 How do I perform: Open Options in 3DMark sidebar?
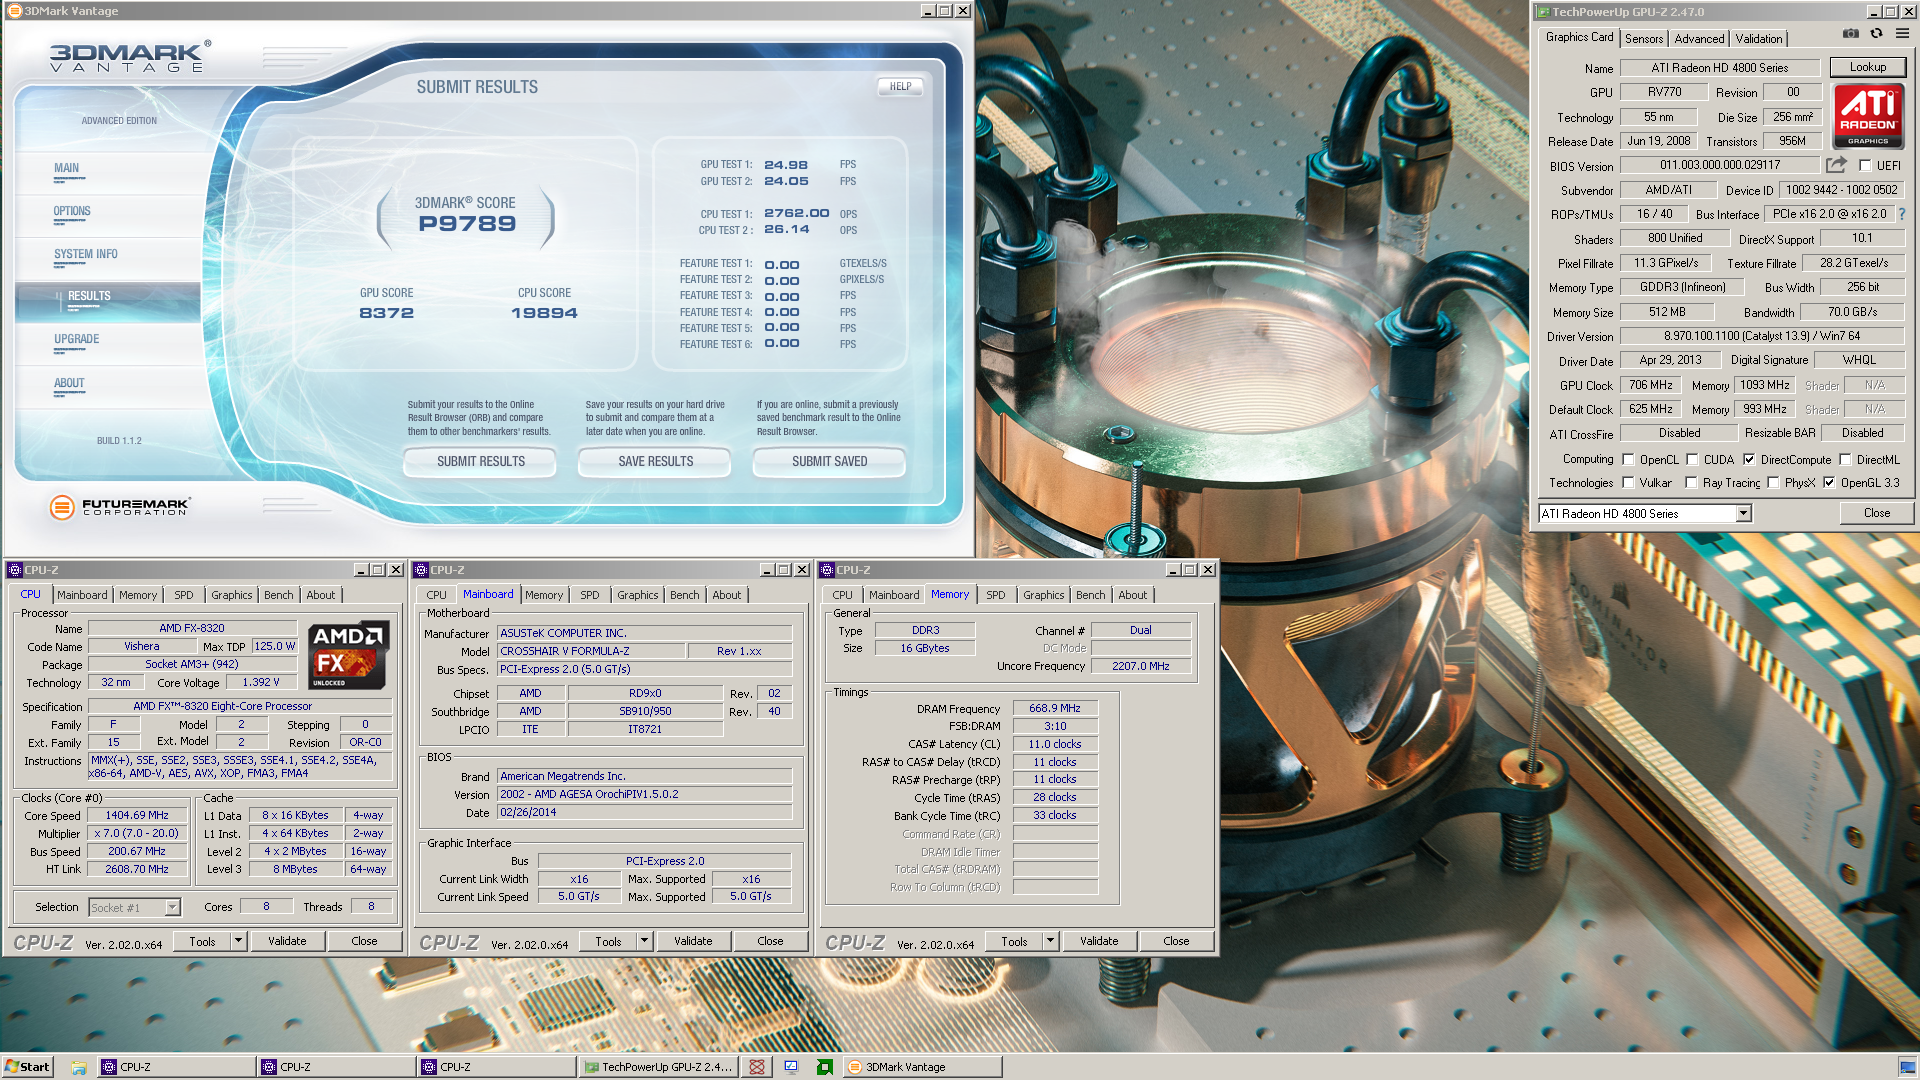click(72, 211)
